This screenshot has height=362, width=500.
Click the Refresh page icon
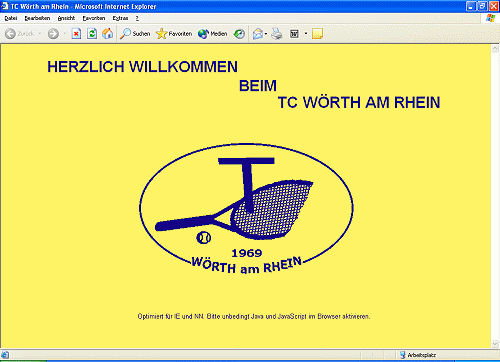point(92,34)
